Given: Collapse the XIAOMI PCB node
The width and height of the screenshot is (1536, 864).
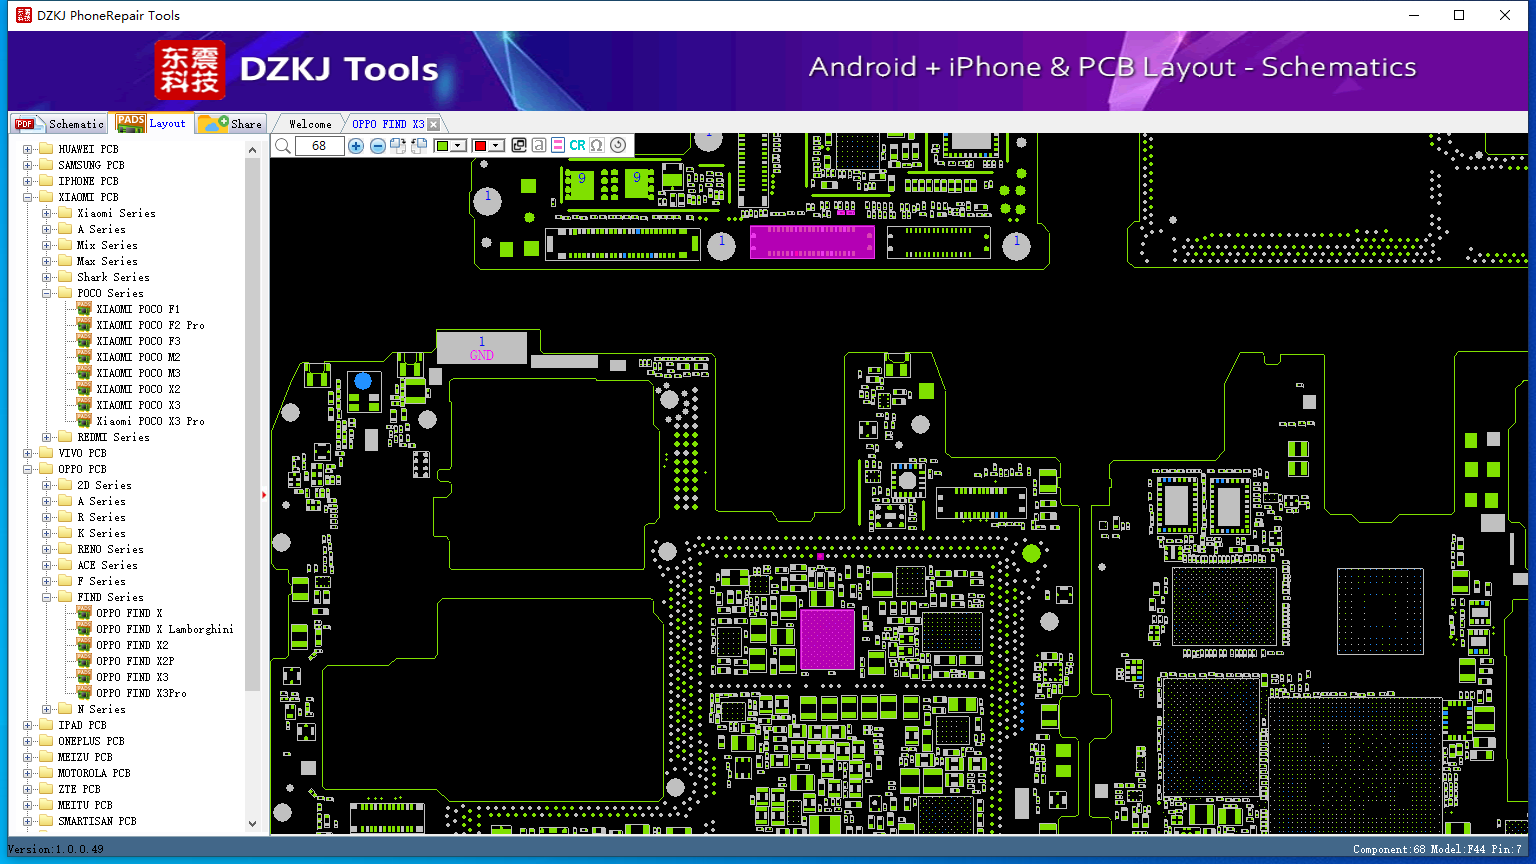Looking at the screenshot, I should (28, 197).
